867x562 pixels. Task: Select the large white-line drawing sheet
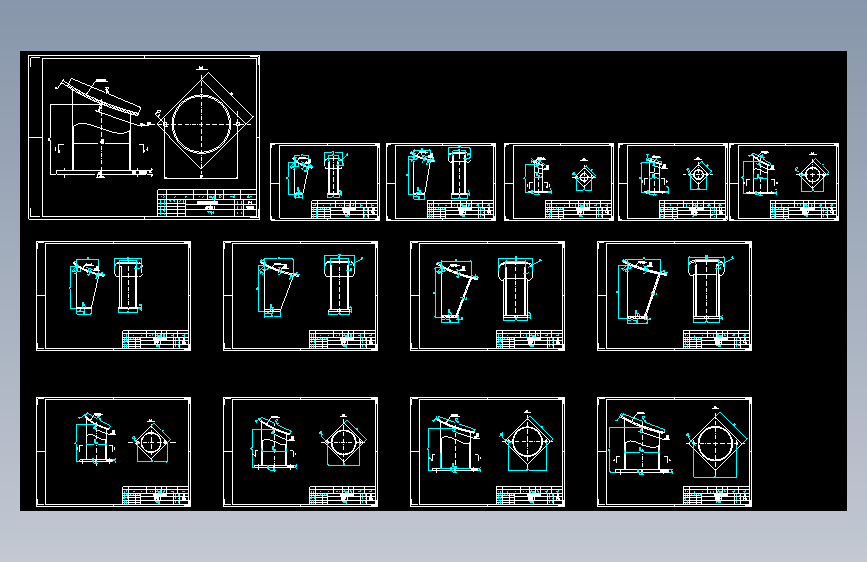click(144, 137)
